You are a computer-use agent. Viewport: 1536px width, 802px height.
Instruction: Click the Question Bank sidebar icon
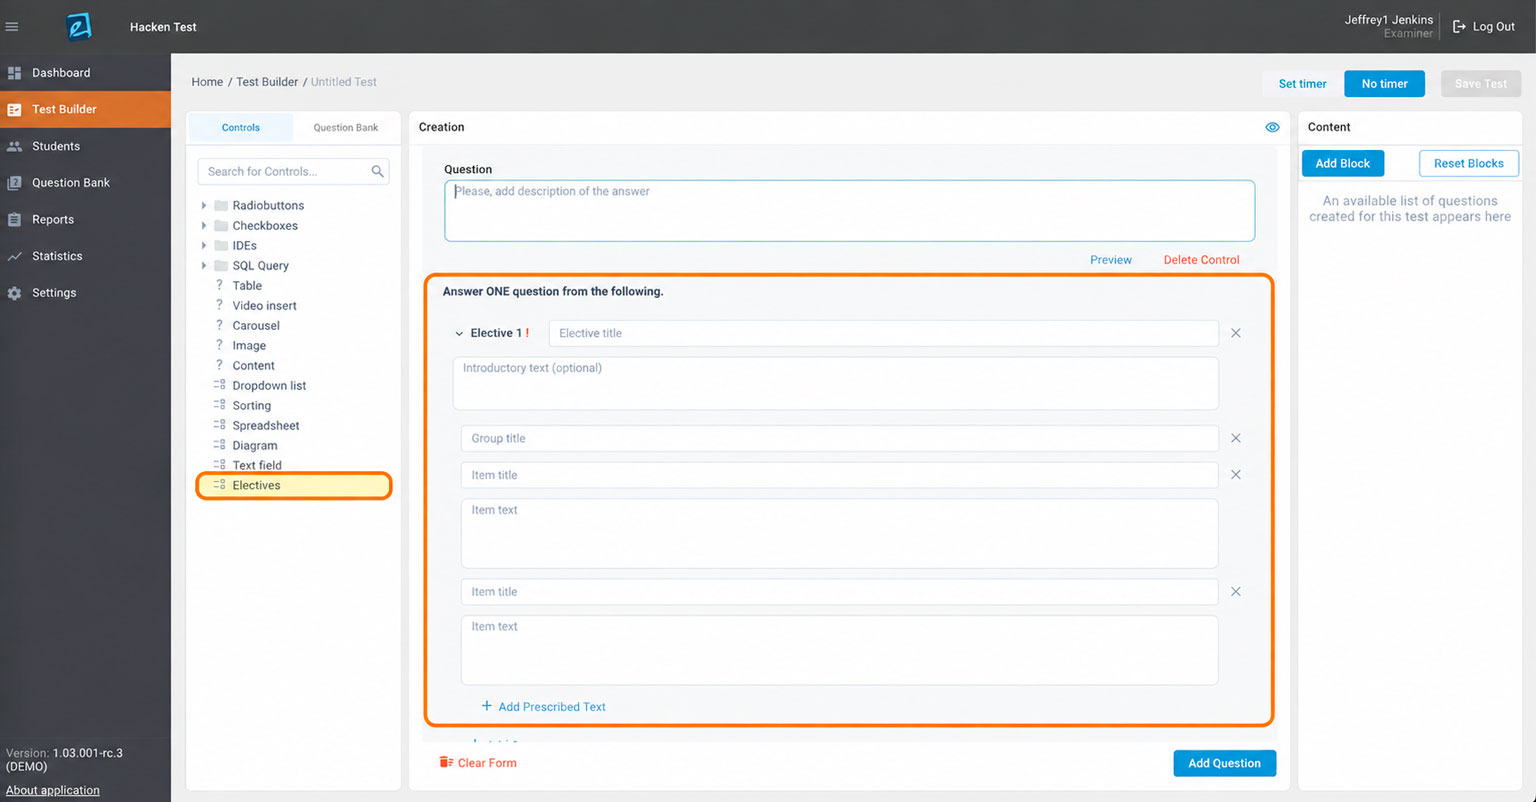pyautogui.click(x=14, y=183)
